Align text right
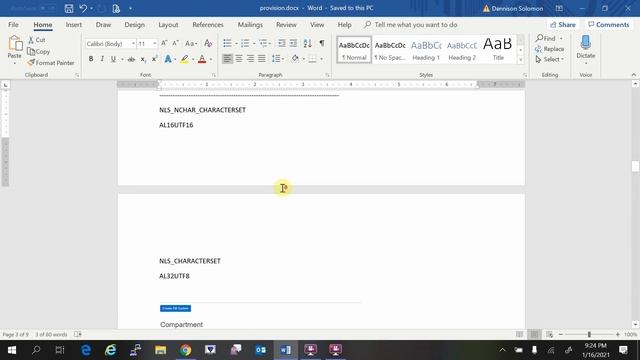Viewport: 640px width, 360px height. pyautogui.click(x=250, y=59)
